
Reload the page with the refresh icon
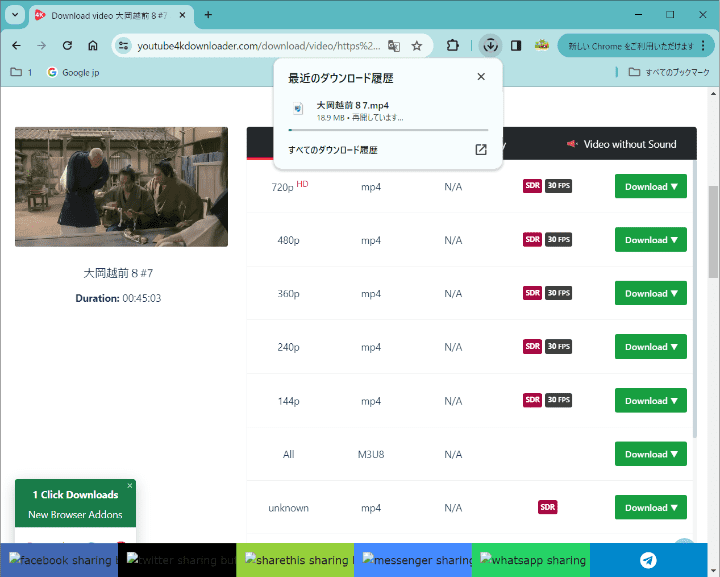(67, 45)
